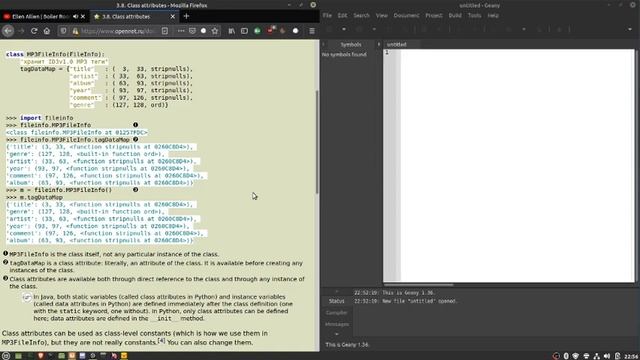Open Geany View menu
The width and height of the screenshot is (640, 360).
[382, 16]
